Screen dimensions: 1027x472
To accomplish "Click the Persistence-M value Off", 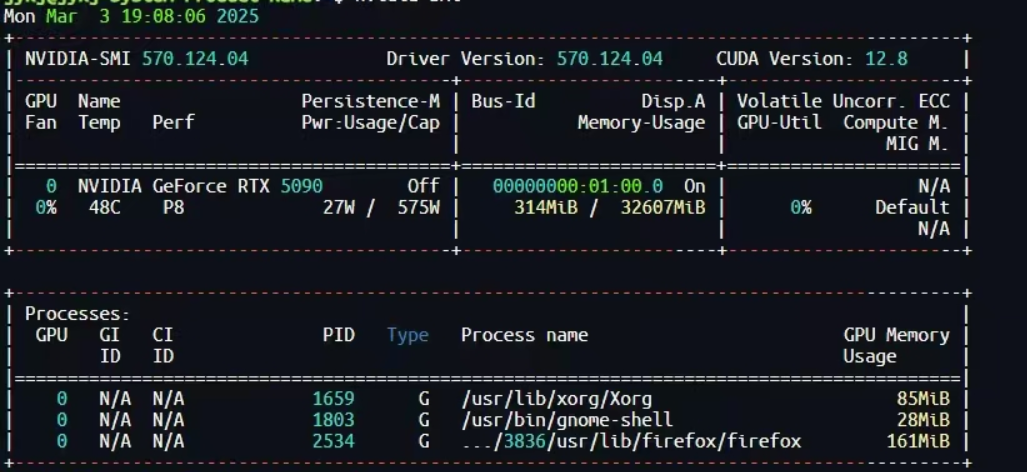I will 424,187.
